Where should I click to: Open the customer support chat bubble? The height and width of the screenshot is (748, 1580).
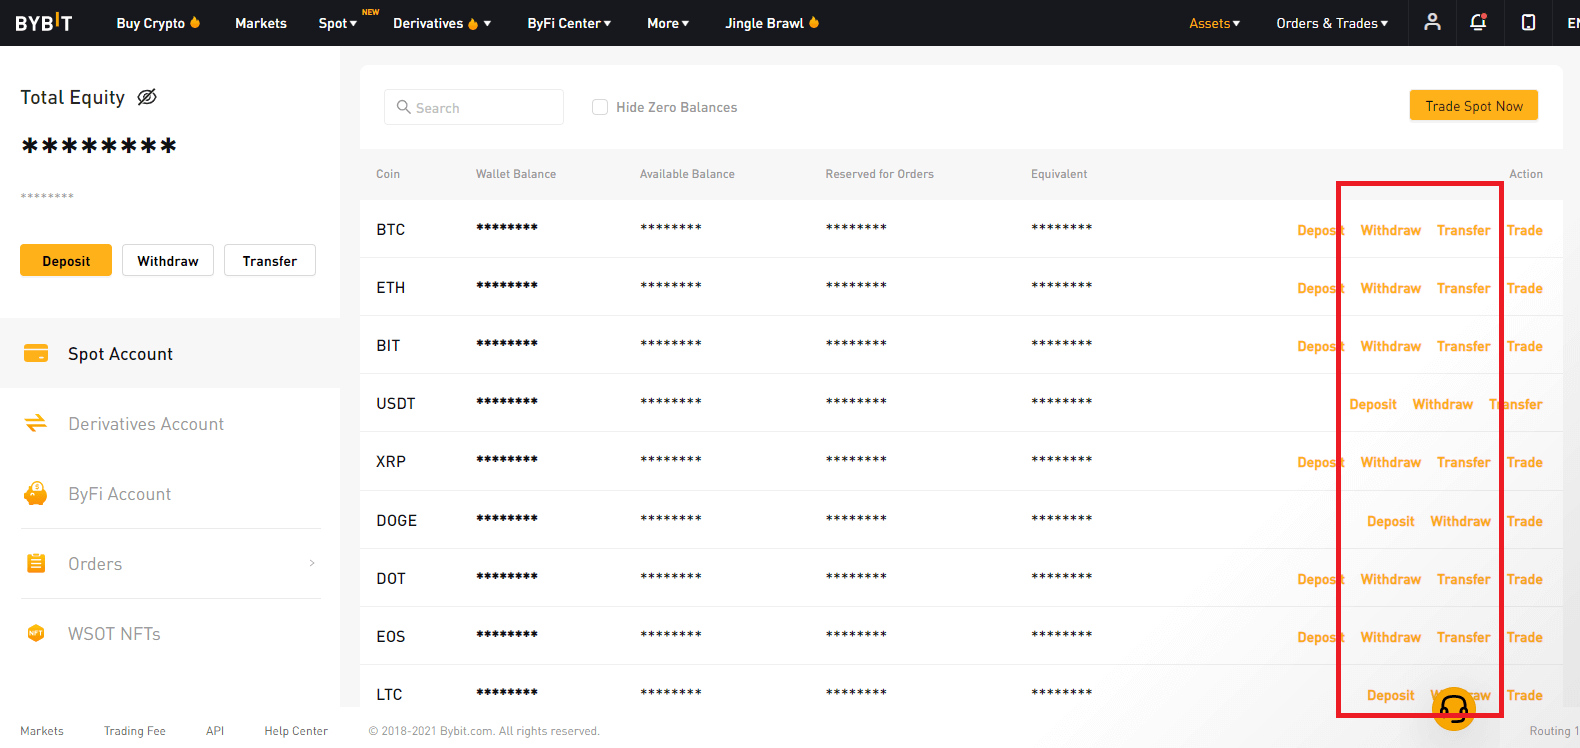1454,709
